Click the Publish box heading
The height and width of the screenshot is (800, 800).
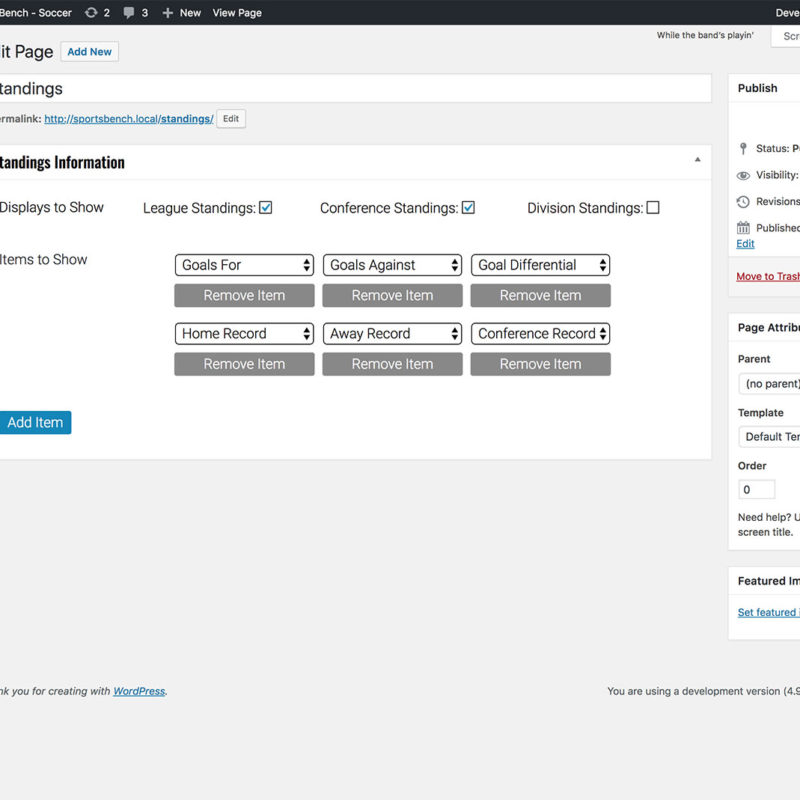(758, 88)
